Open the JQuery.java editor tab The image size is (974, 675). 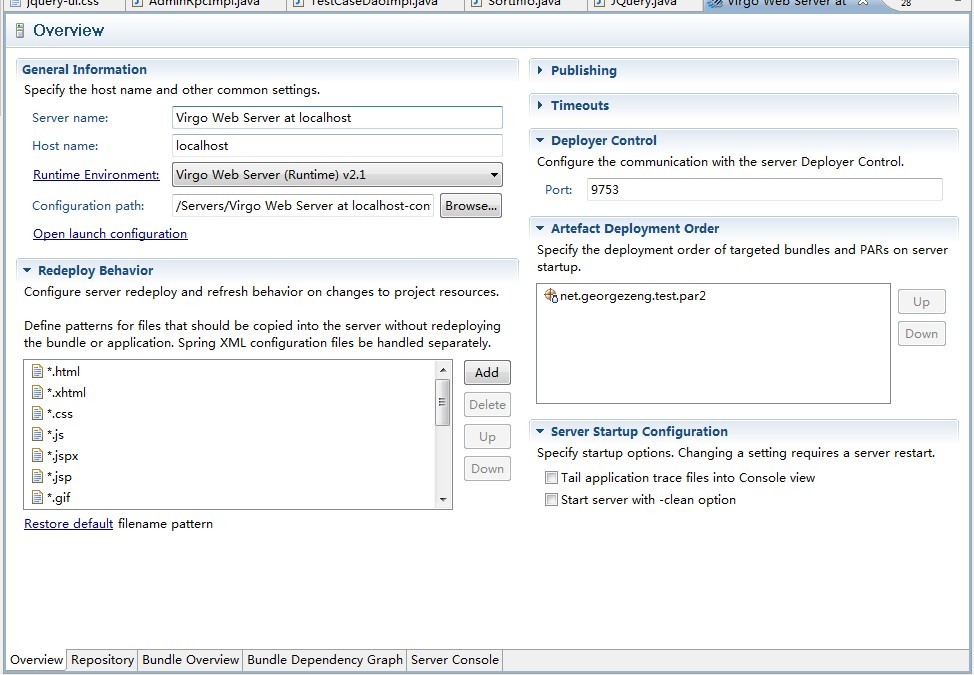coord(644,3)
